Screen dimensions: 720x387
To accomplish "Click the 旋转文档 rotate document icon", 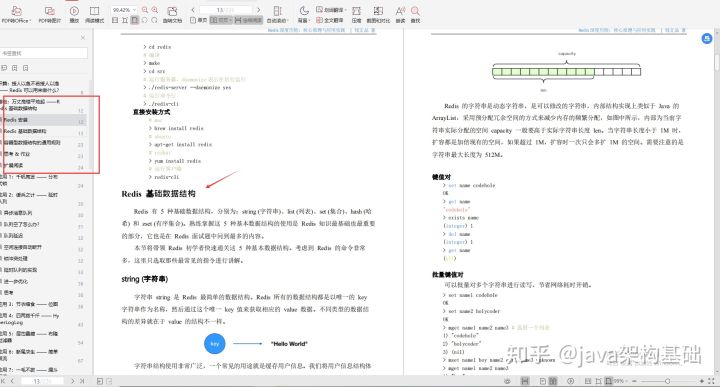I will (x=172, y=14).
